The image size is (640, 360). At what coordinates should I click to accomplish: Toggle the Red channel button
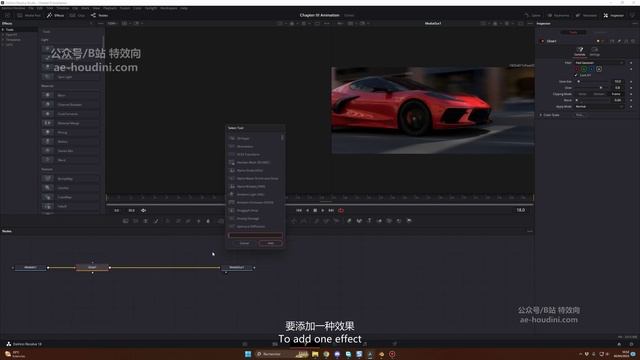[x=577, y=69]
